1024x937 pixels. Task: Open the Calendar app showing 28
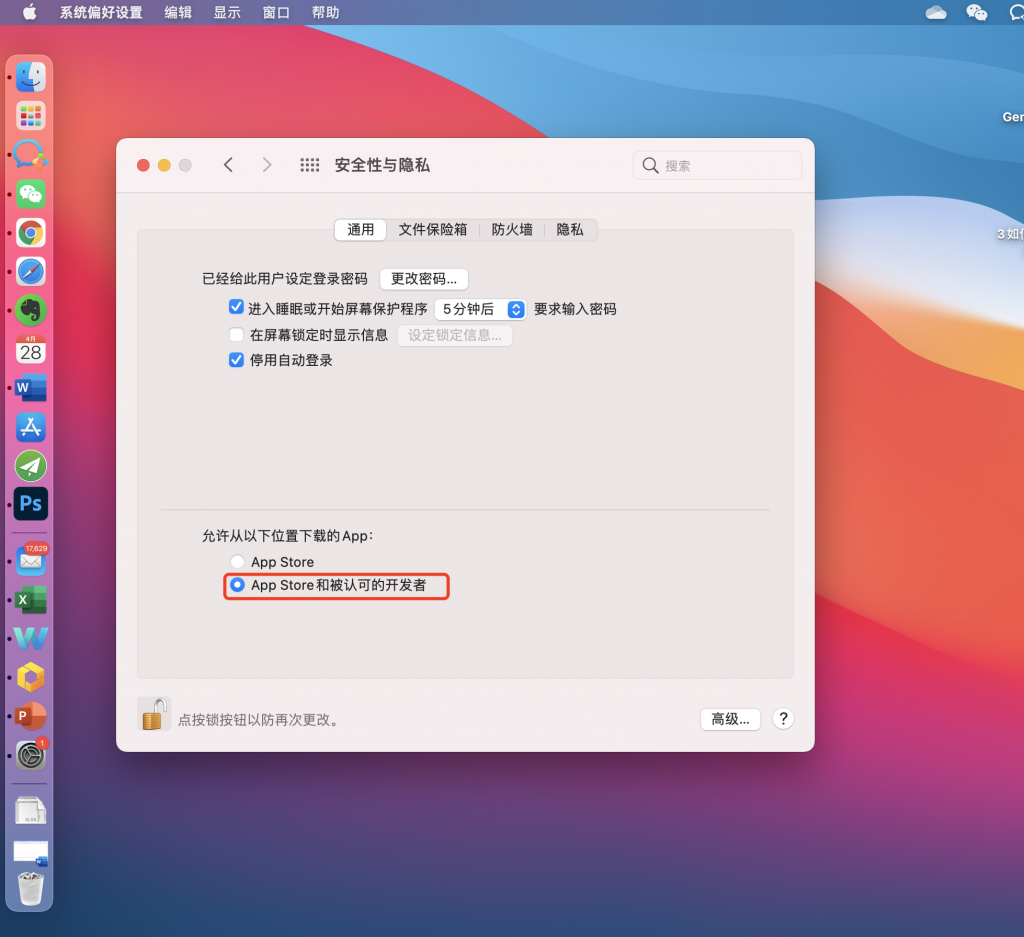coord(31,349)
